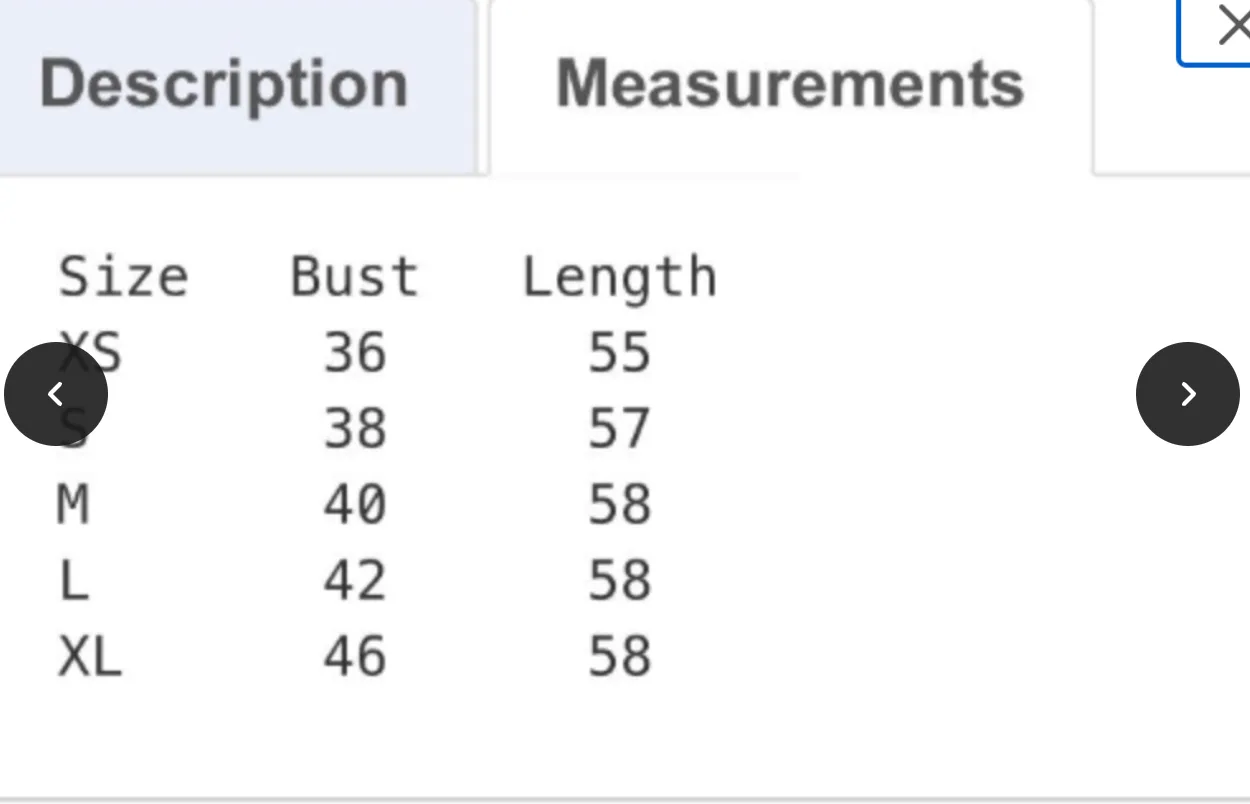Screen dimensions: 1250x804
Task: Open the Measurements tab
Action: click(x=790, y=84)
